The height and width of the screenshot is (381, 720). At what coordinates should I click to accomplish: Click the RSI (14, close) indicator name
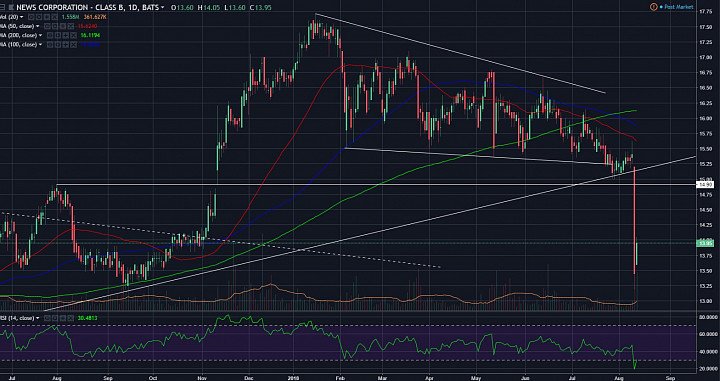click(17, 318)
